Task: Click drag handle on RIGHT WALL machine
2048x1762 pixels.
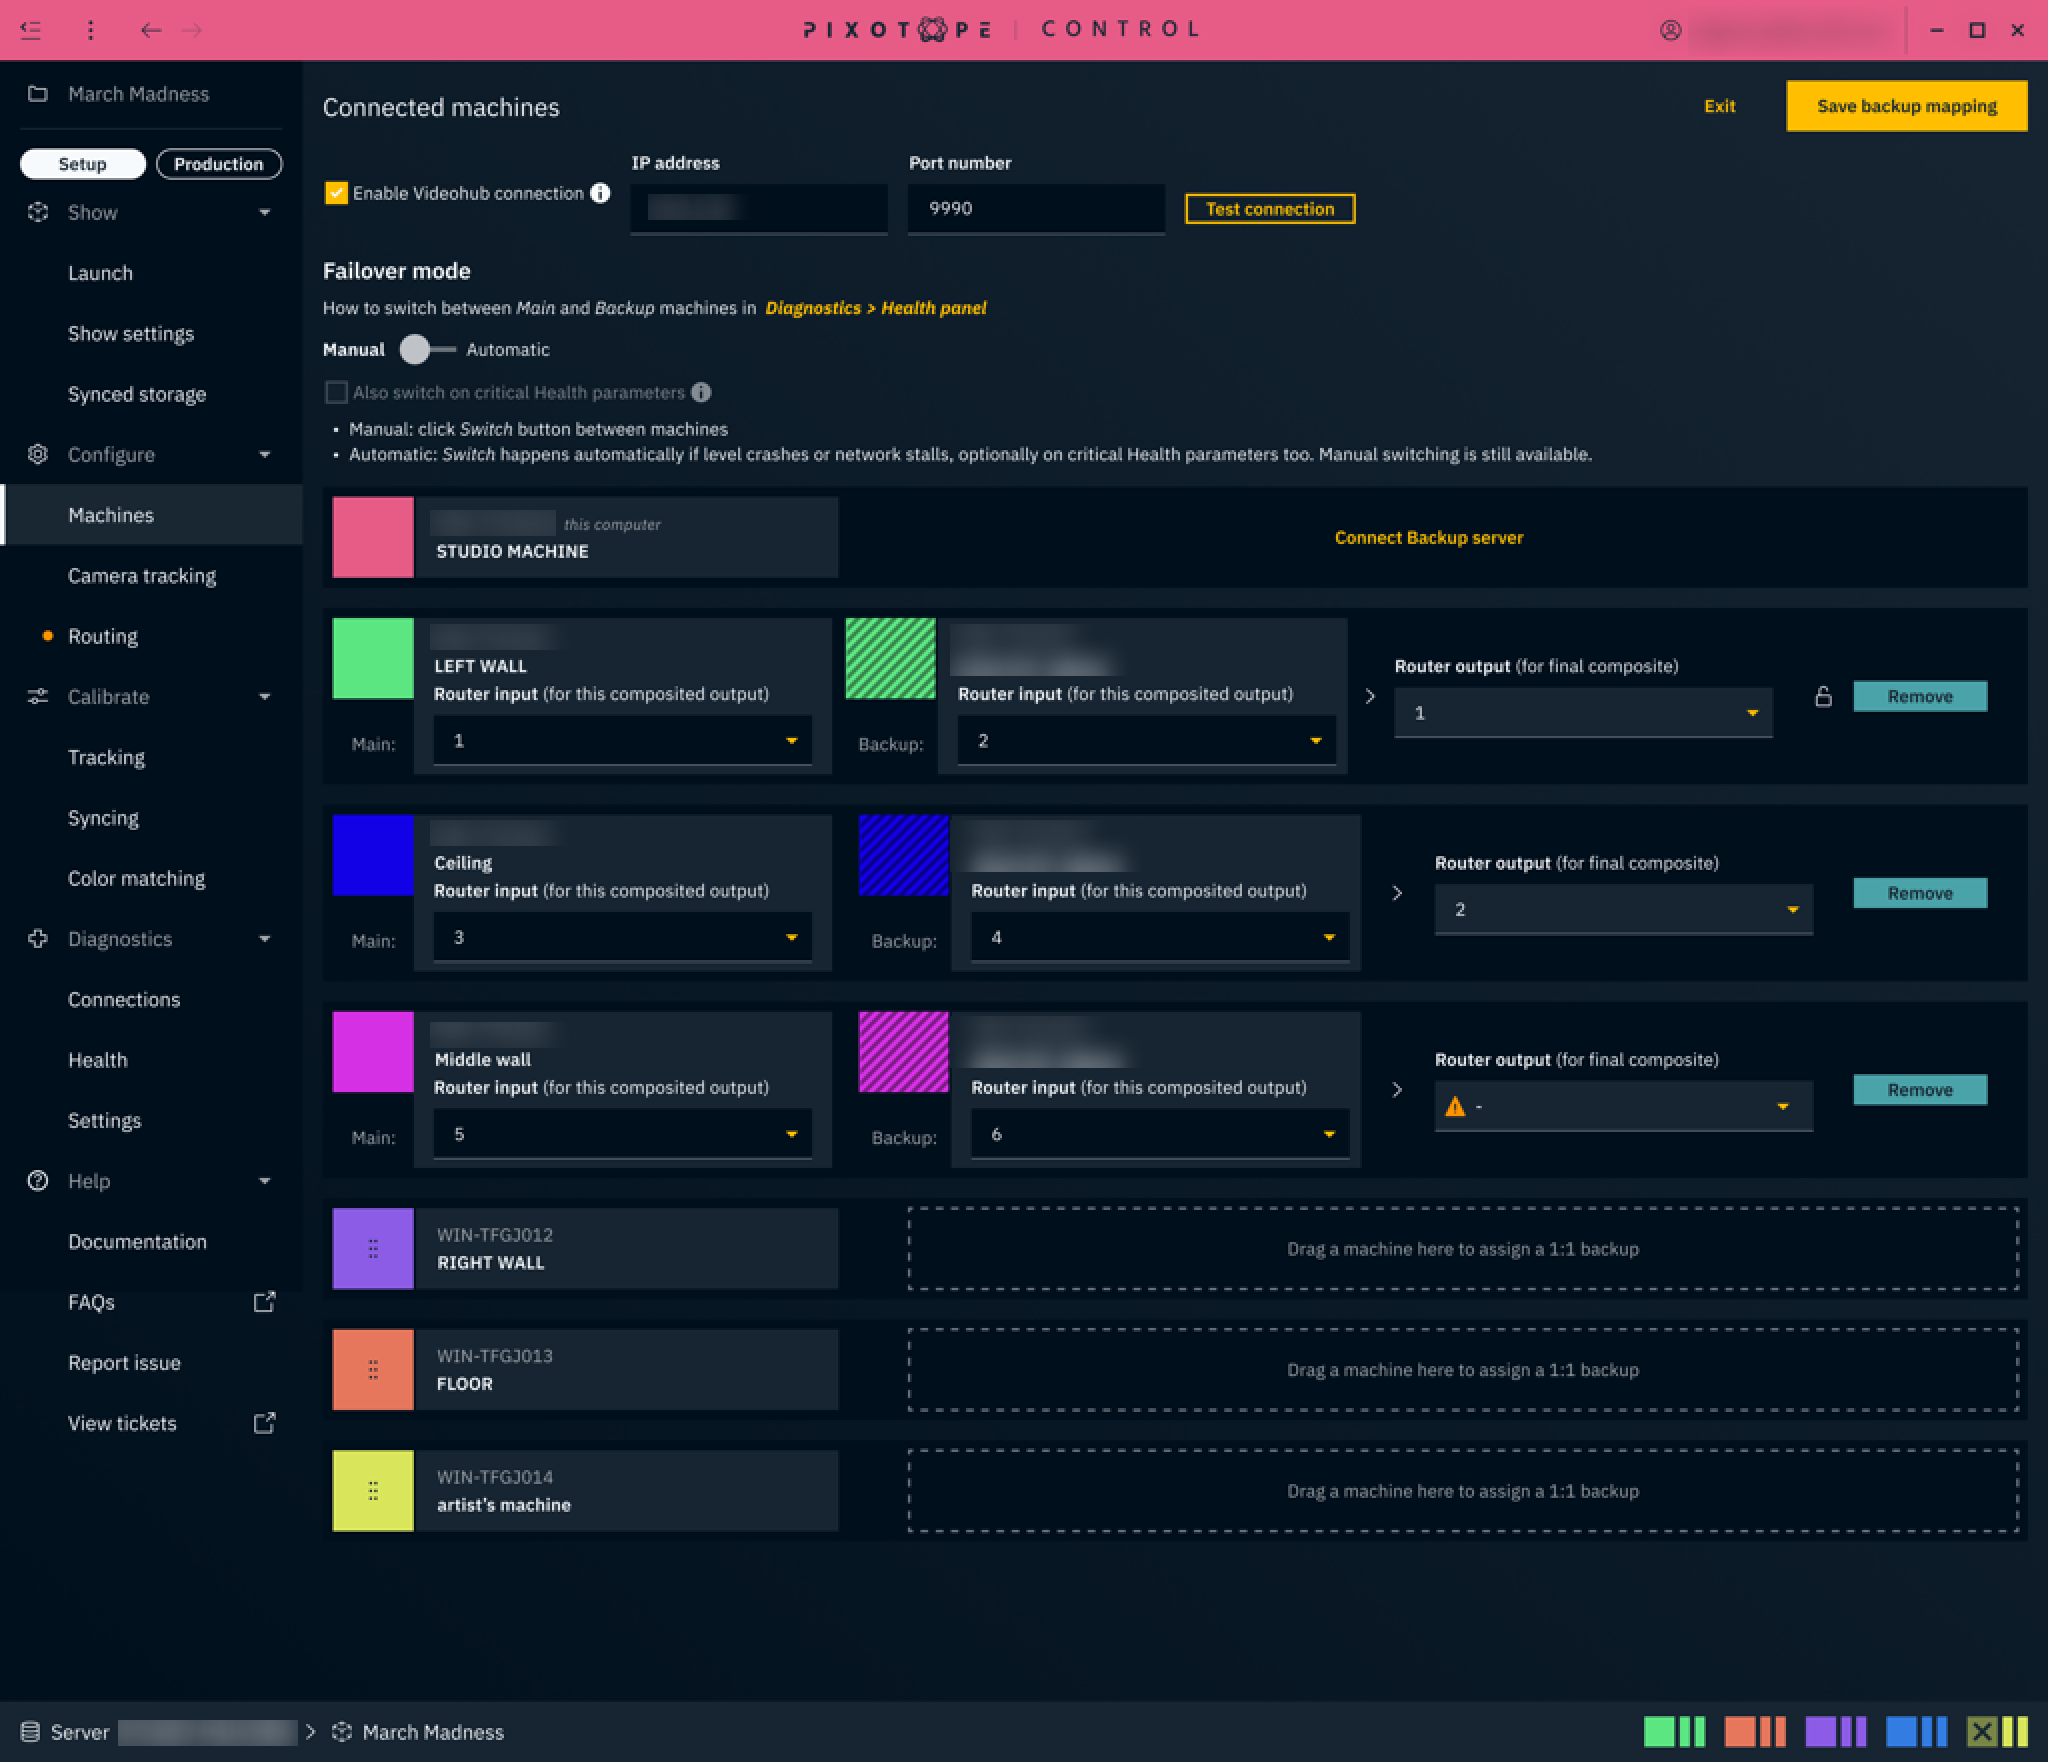Action: [373, 1249]
